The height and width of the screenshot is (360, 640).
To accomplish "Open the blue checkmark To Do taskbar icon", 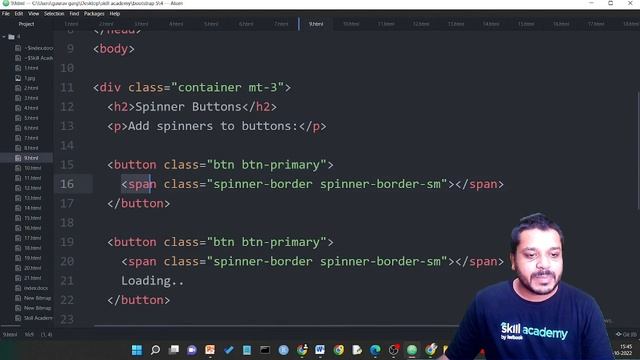I will (x=229, y=350).
